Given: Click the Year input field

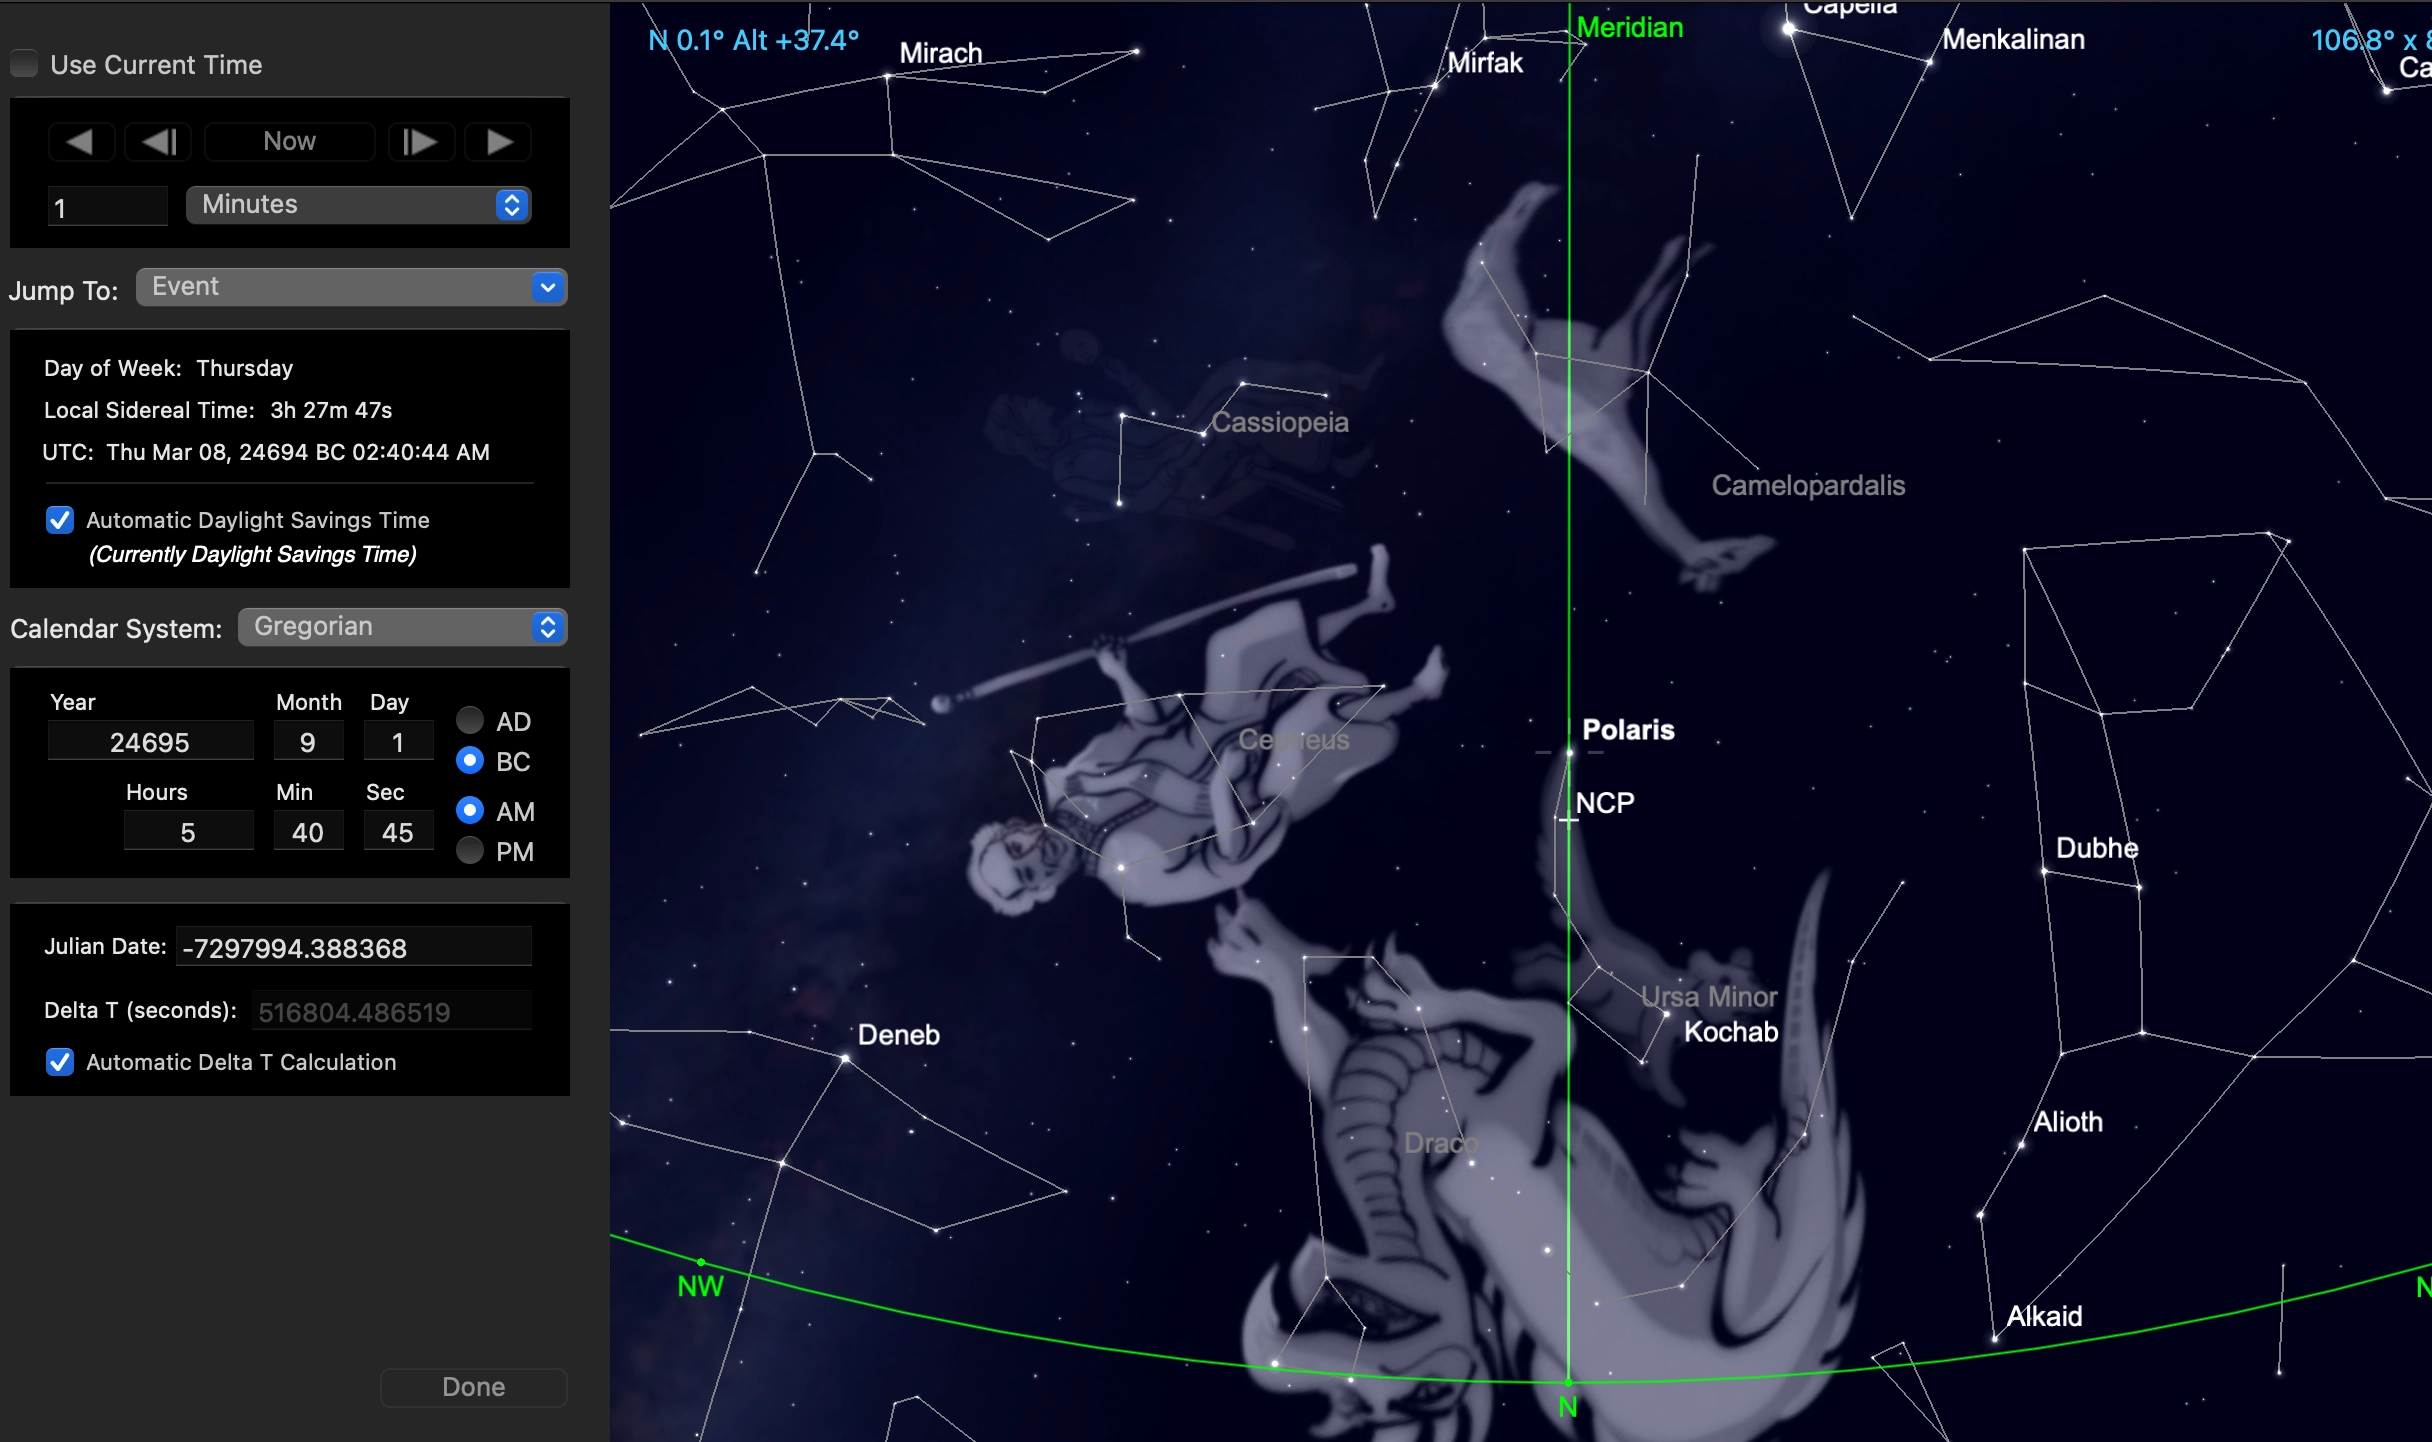Looking at the screenshot, I should click(150, 742).
